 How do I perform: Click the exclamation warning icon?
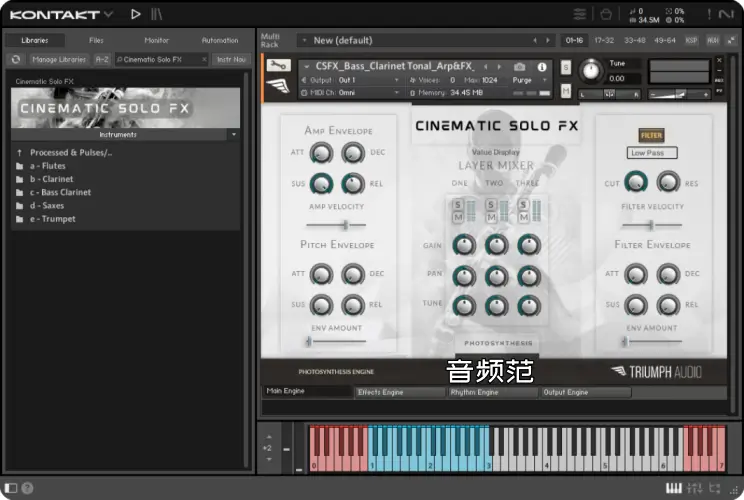709,14
